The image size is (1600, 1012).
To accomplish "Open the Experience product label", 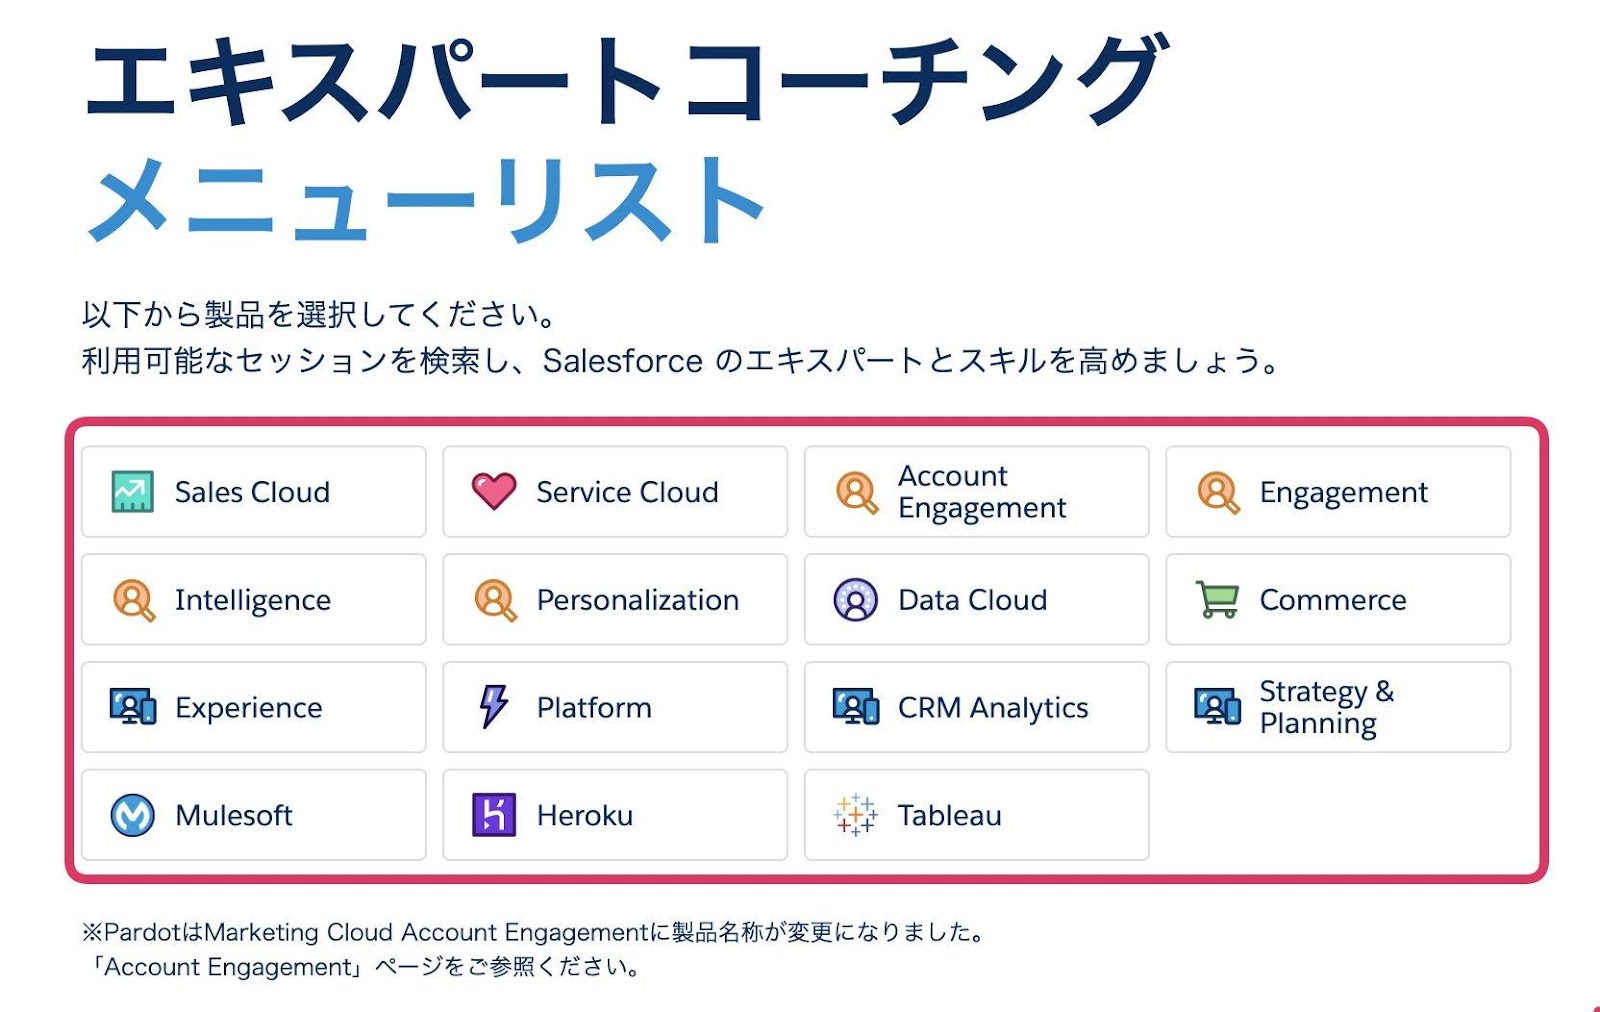I will (249, 708).
